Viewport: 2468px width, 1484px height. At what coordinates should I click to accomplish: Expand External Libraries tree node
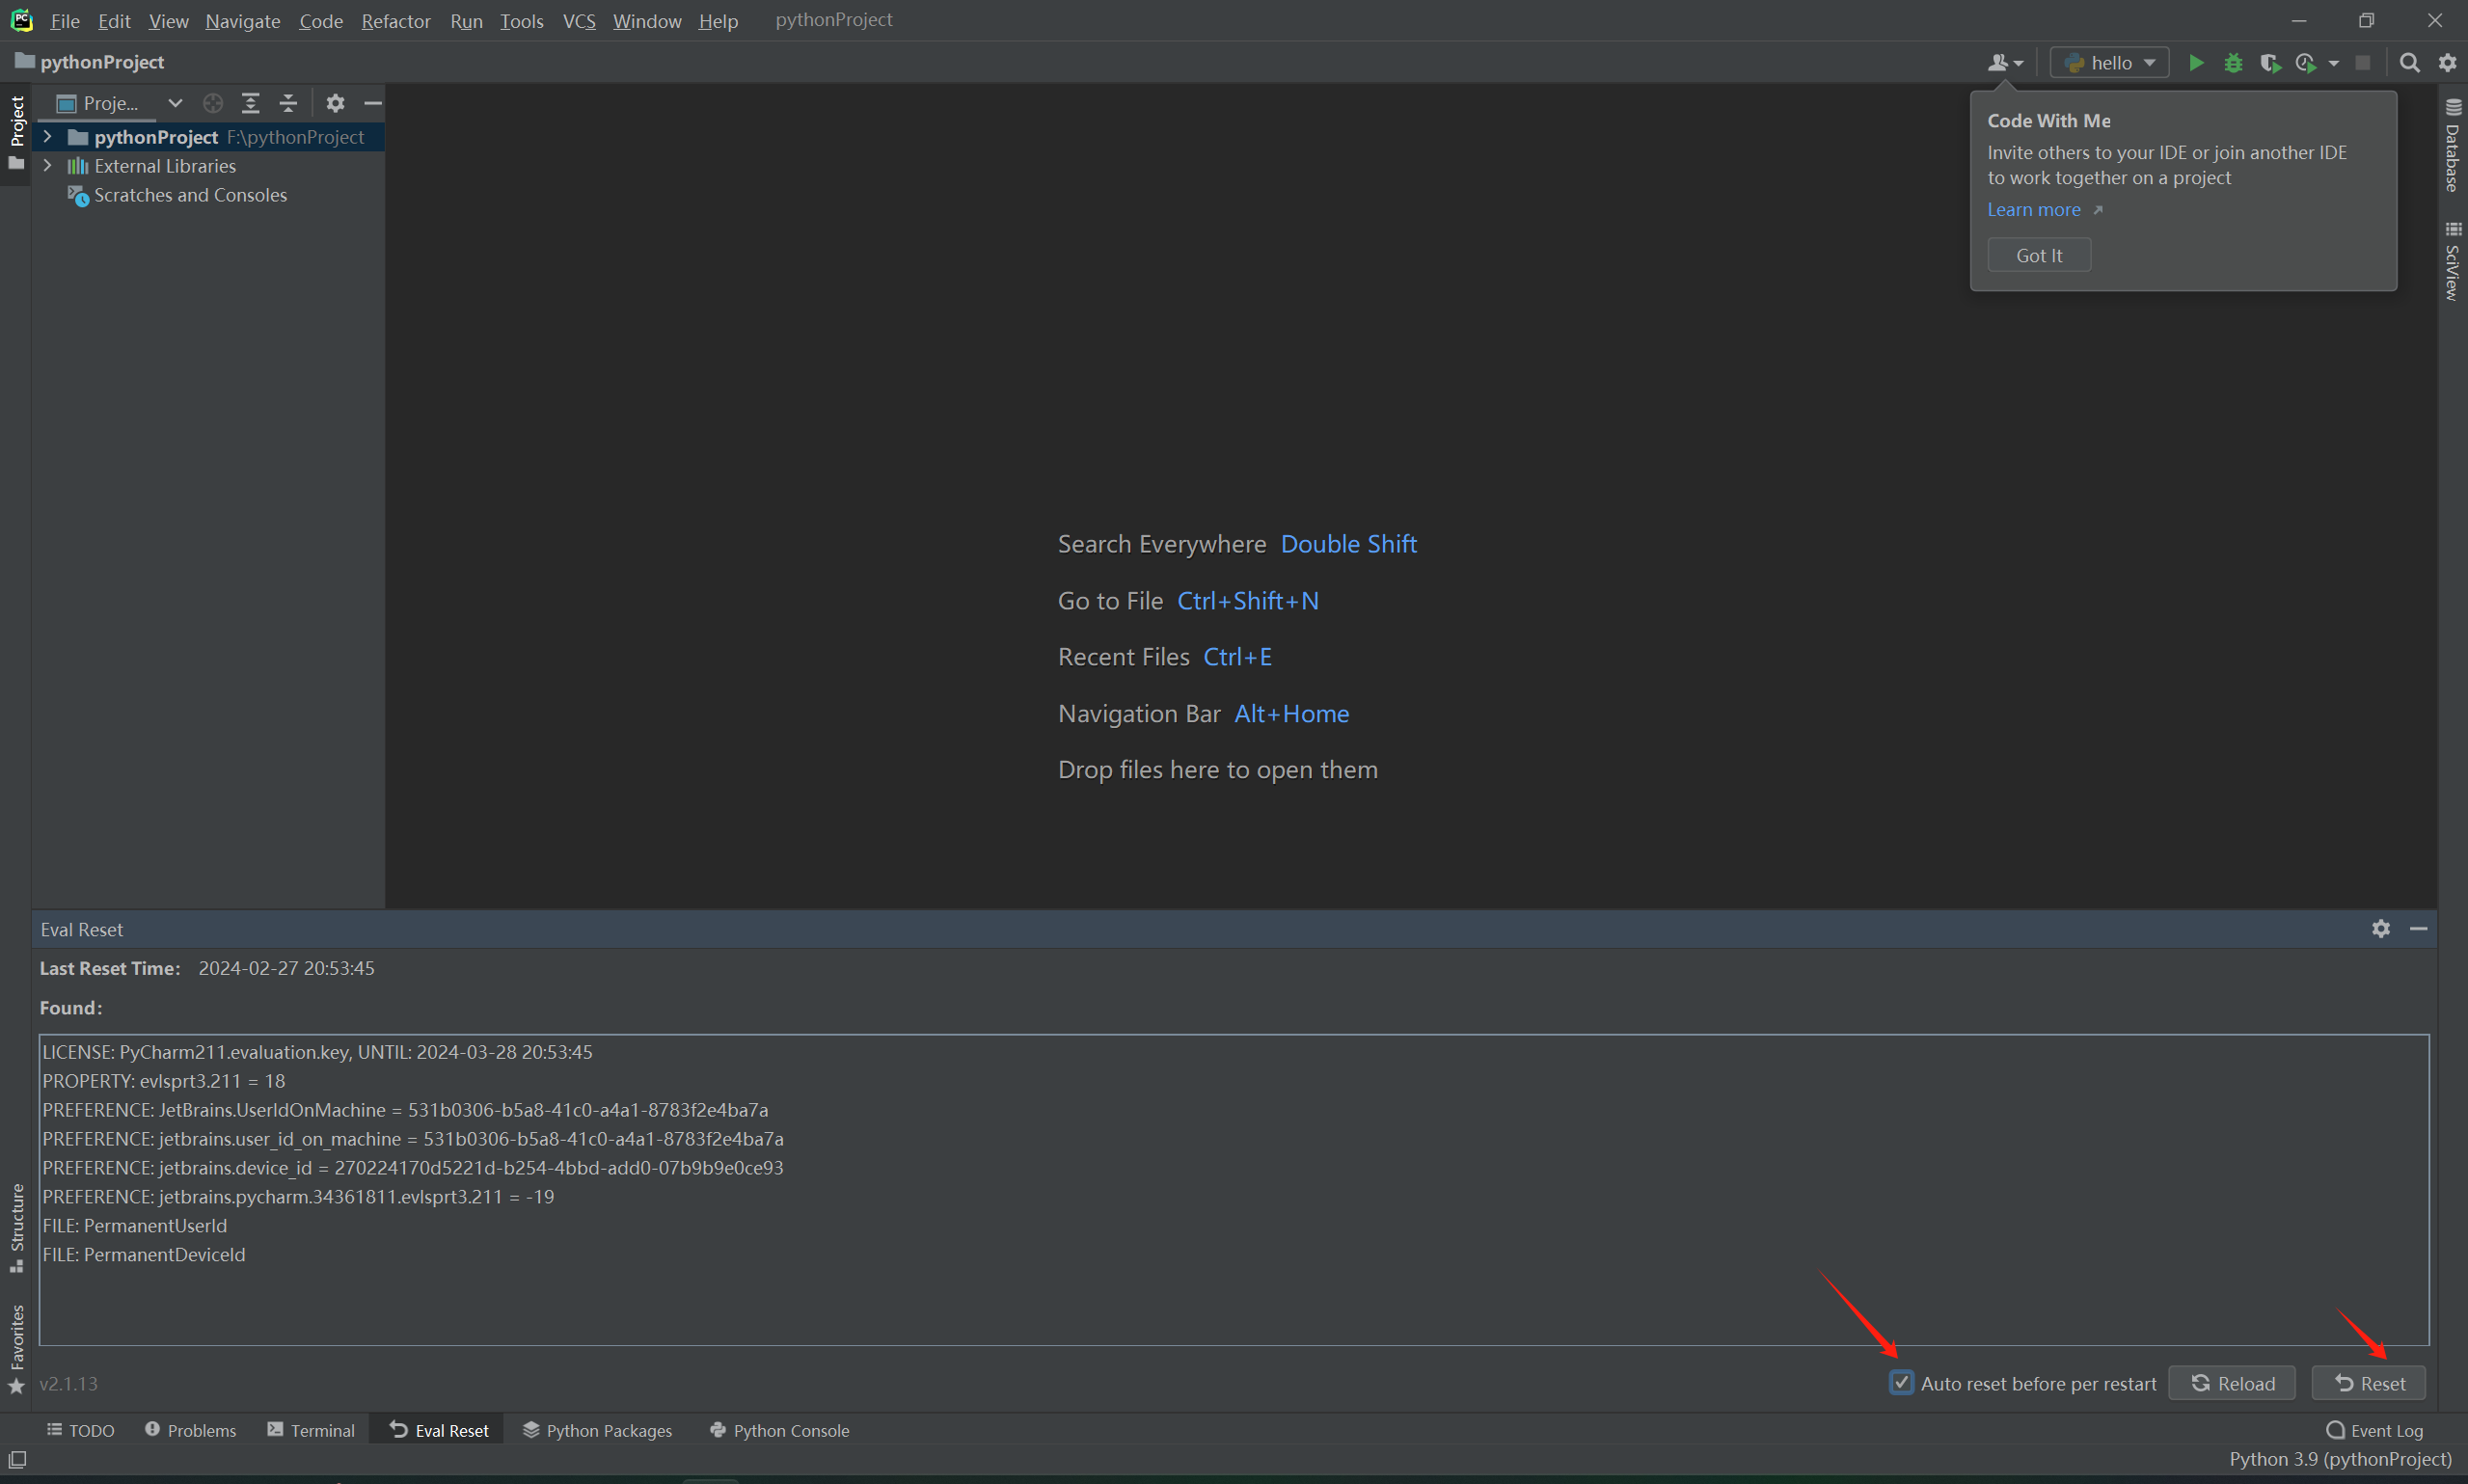47,166
